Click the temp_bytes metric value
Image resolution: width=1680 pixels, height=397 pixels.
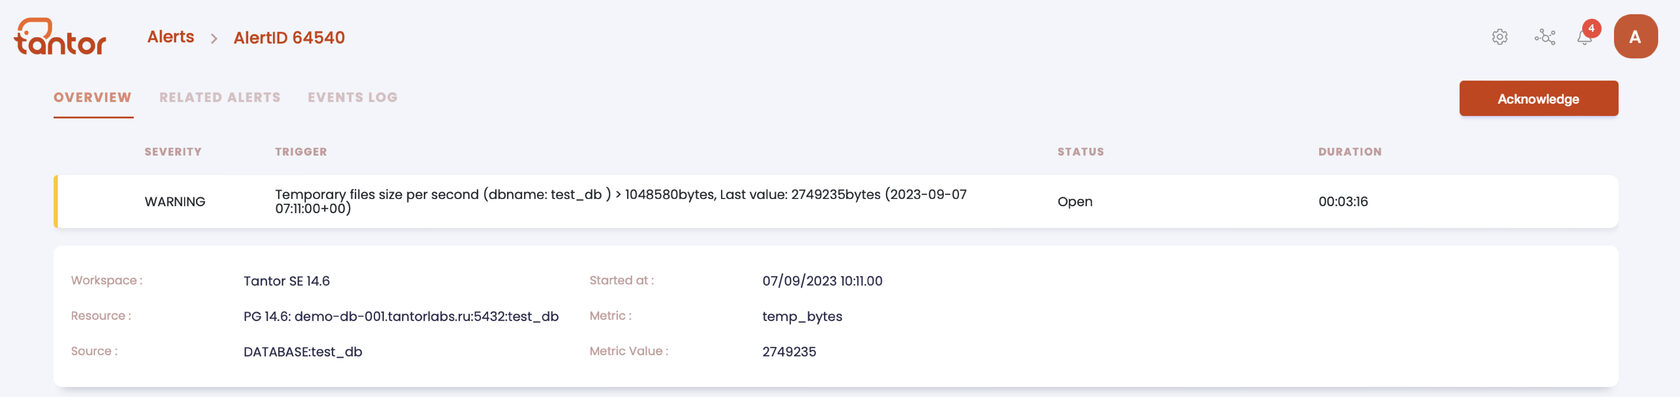tap(802, 317)
